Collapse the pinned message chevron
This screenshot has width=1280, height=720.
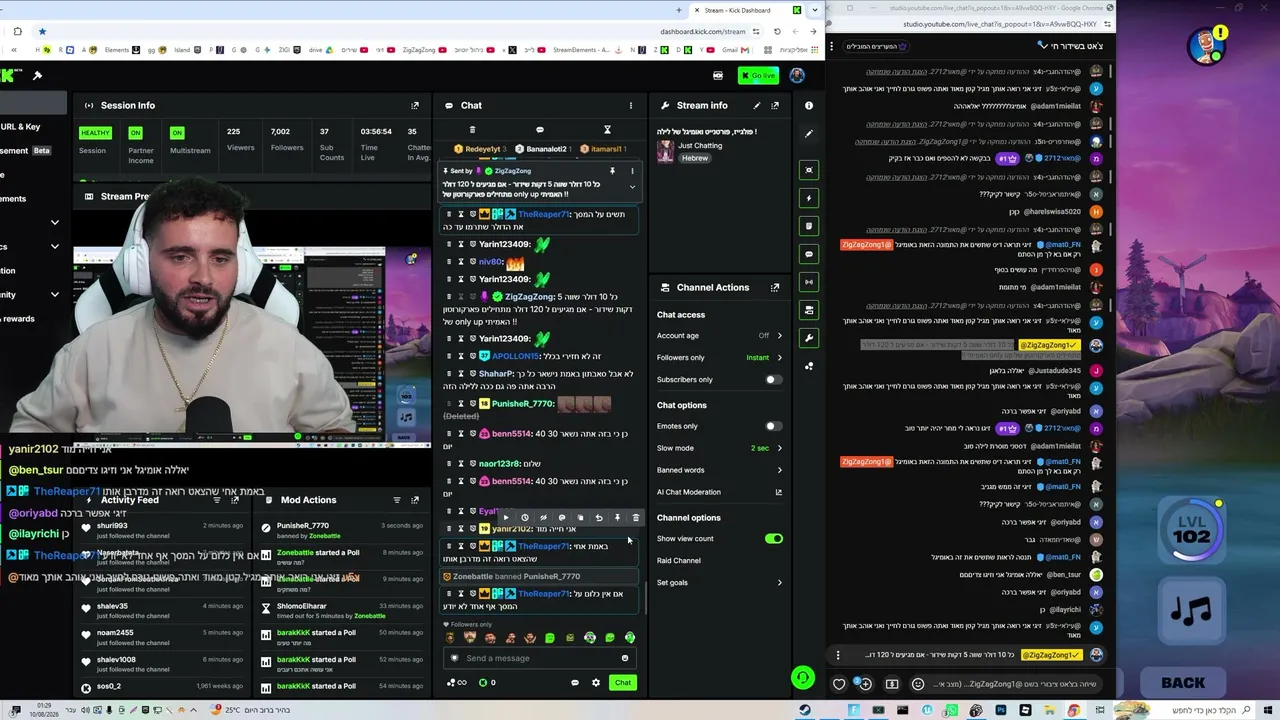(632, 187)
